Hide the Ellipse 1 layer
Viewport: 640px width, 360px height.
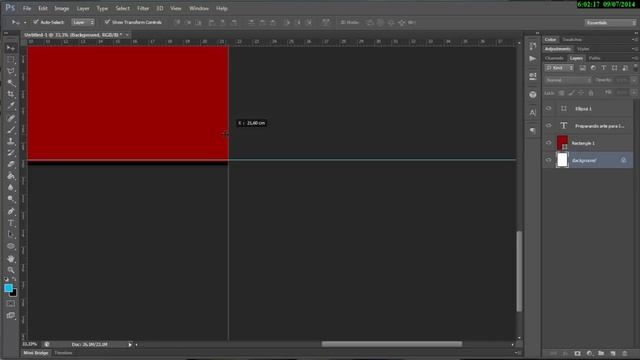tap(549, 109)
